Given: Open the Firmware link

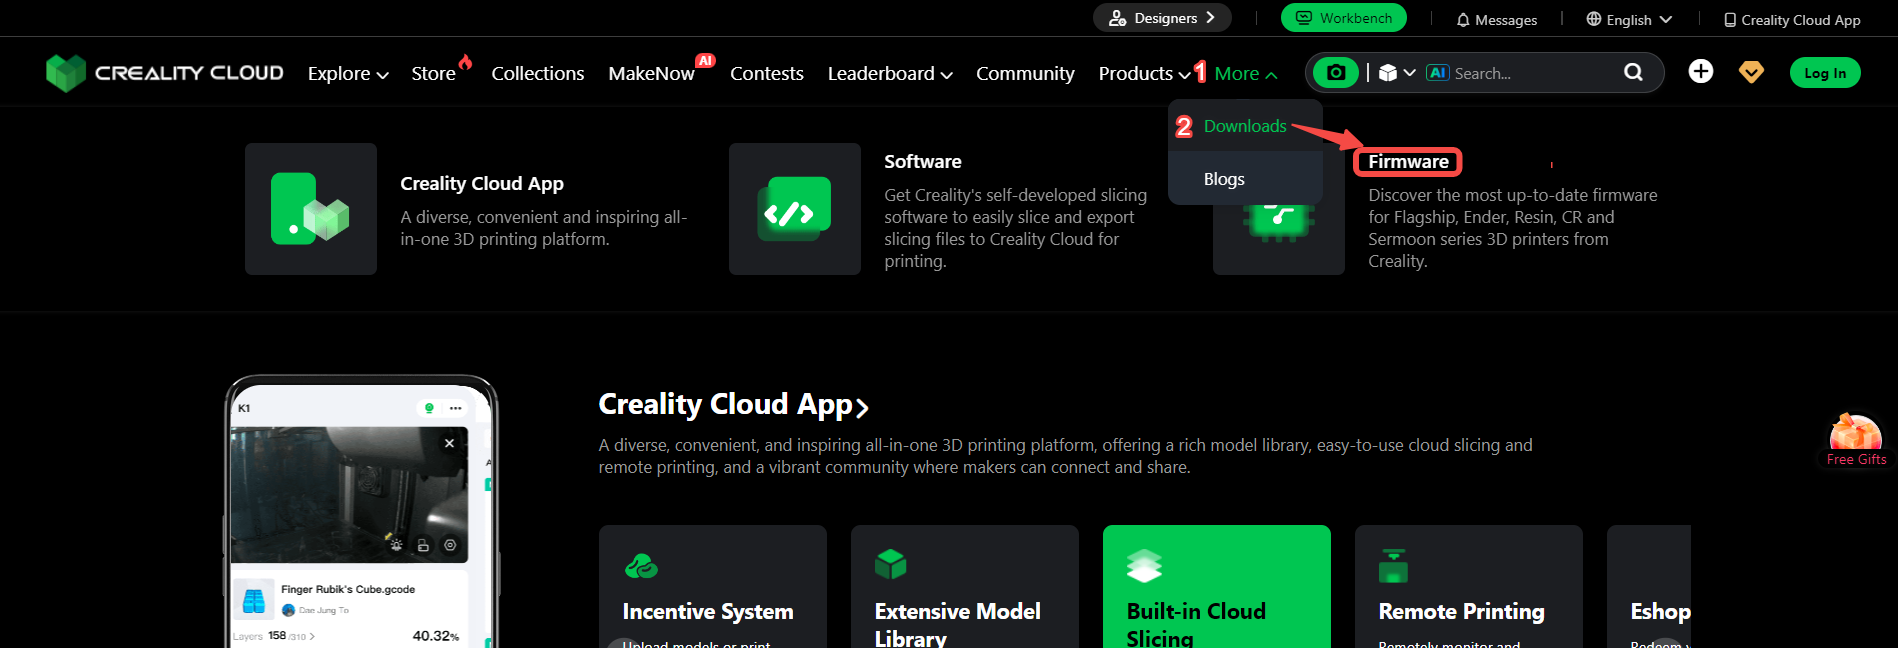Looking at the screenshot, I should click(1407, 162).
